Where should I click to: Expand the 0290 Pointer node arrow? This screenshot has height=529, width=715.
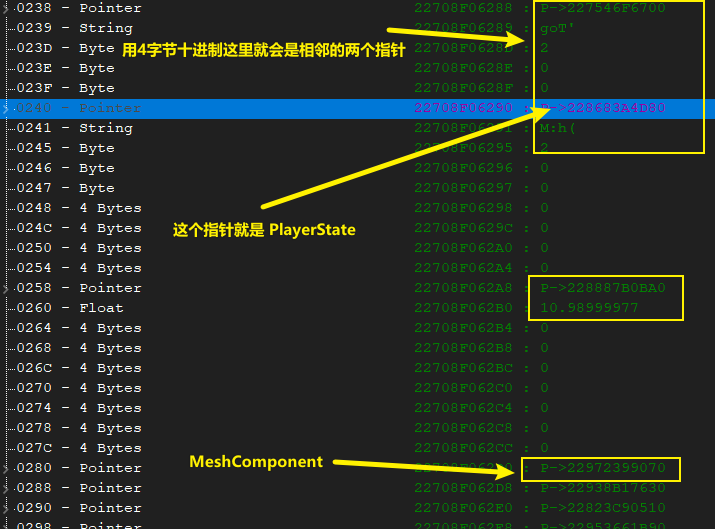pyautogui.click(x=5, y=508)
